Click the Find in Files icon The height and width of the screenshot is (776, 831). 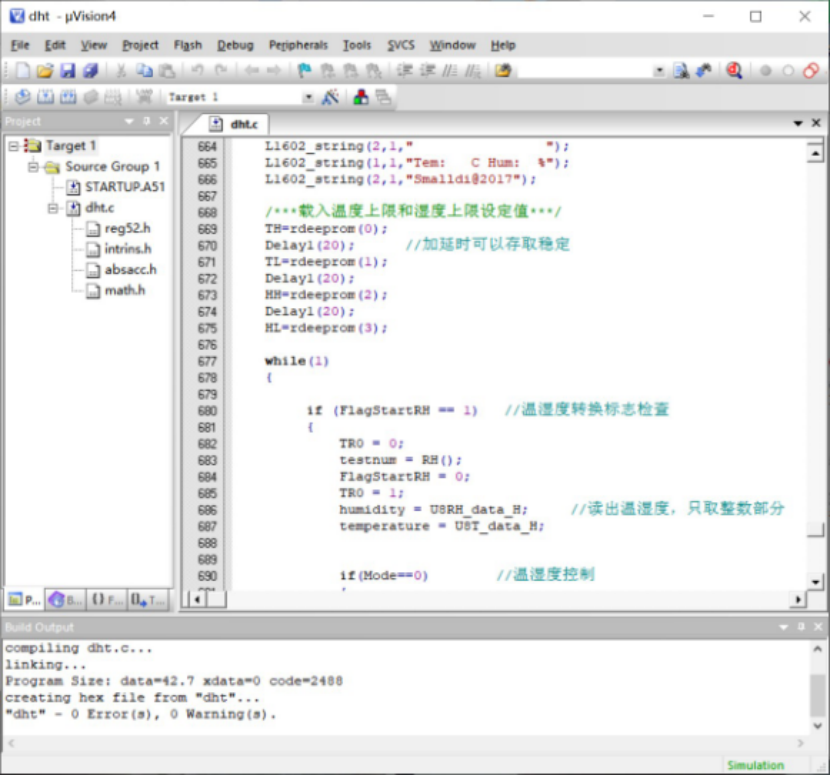pos(681,70)
